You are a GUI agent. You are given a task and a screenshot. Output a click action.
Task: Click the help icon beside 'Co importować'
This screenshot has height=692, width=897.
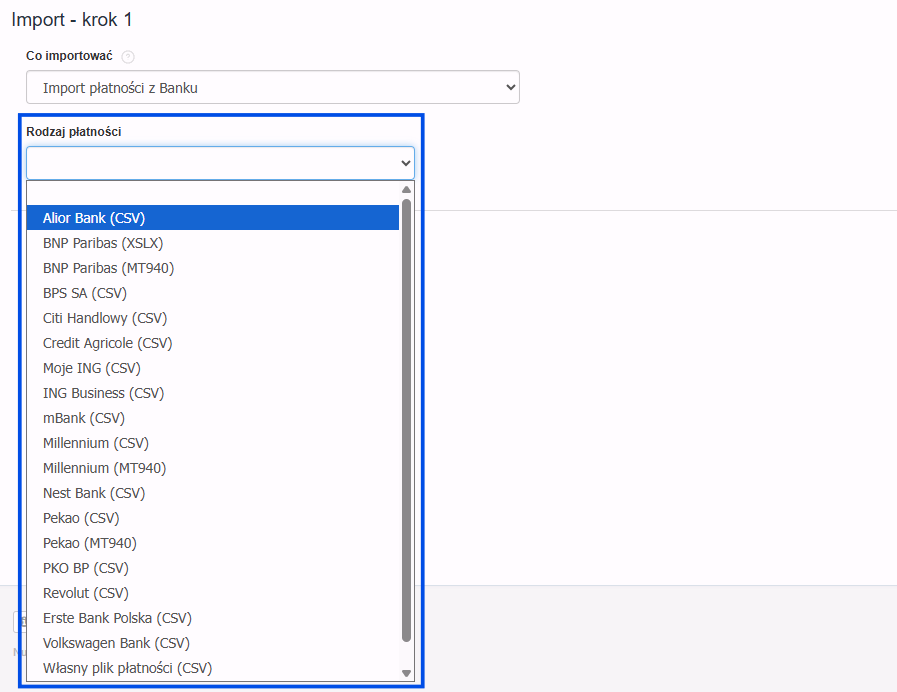click(128, 57)
